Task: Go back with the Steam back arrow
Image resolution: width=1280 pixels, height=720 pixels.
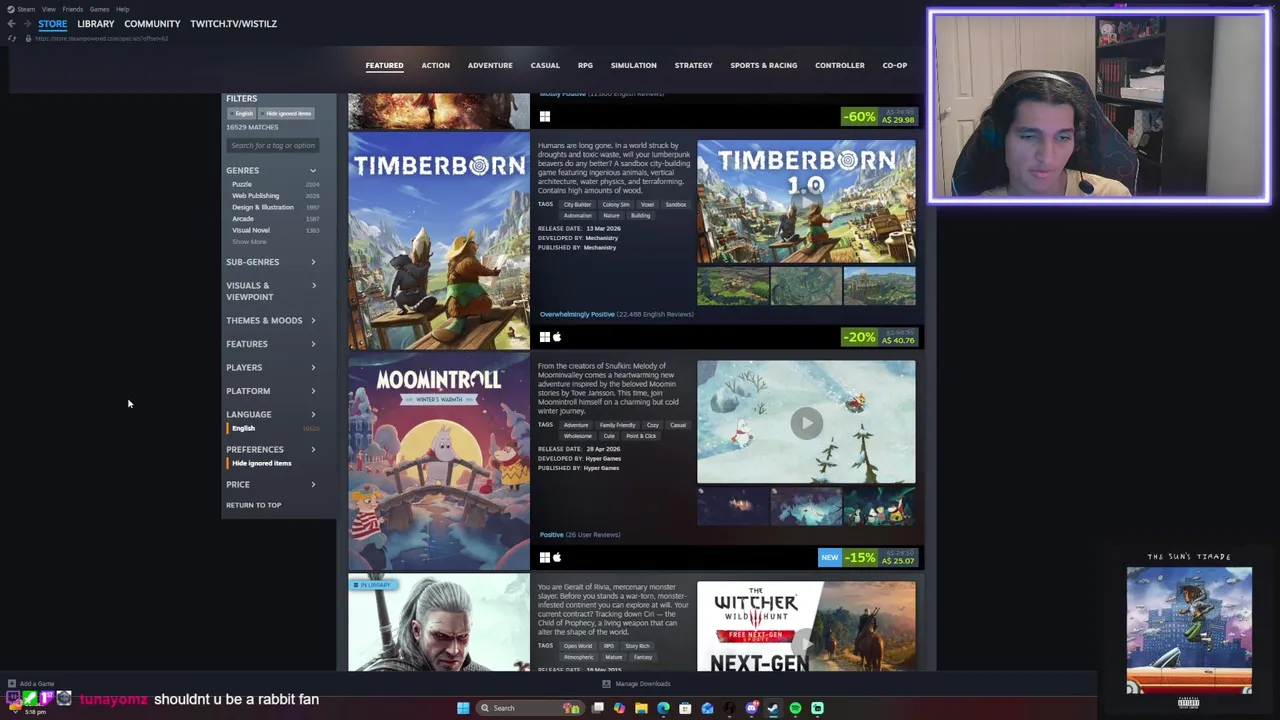Action: pyautogui.click(x=11, y=24)
